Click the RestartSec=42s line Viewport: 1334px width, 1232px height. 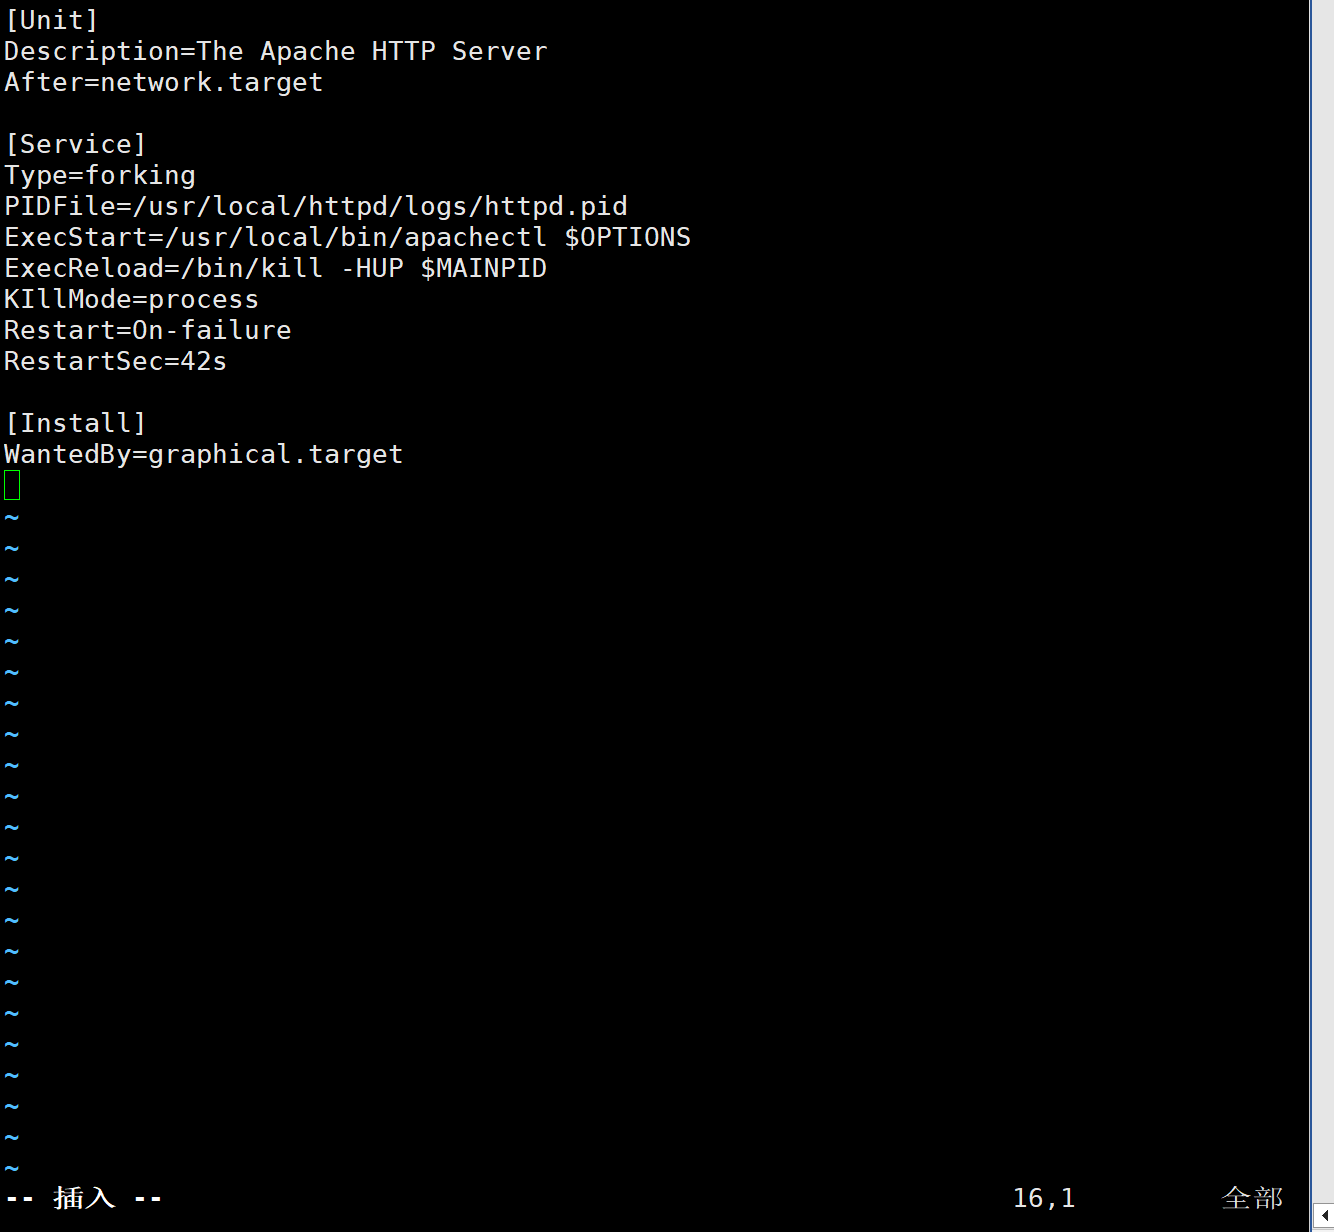[116, 361]
